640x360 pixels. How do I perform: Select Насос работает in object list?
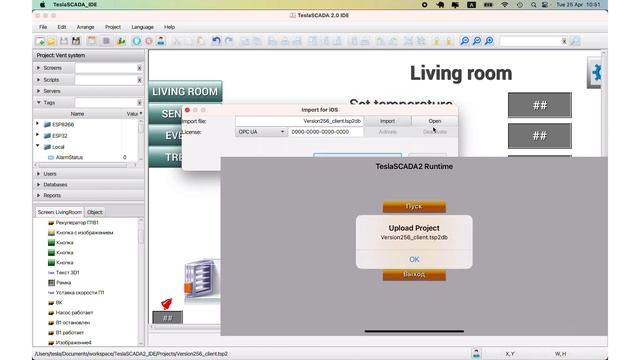coord(71,312)
